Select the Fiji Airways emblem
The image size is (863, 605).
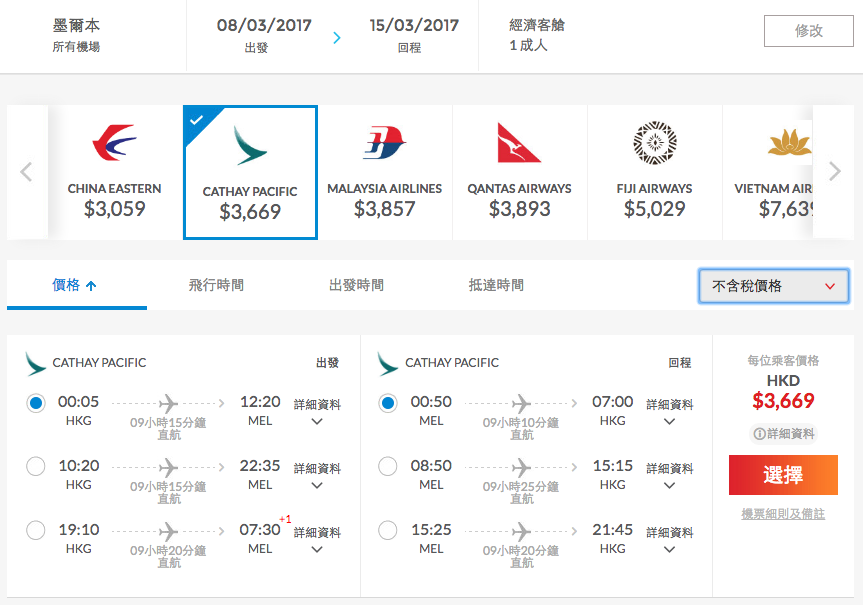tap(654, 143)
